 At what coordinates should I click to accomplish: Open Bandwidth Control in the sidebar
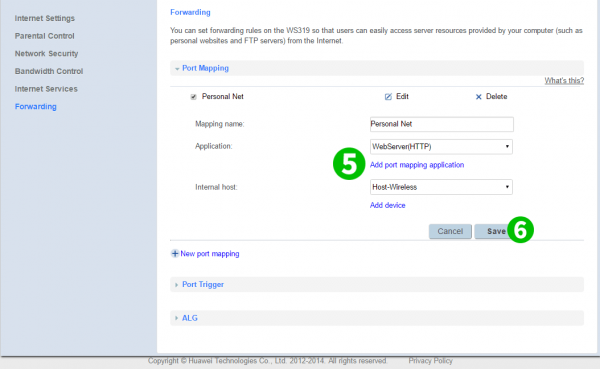(x=49, y=71)
